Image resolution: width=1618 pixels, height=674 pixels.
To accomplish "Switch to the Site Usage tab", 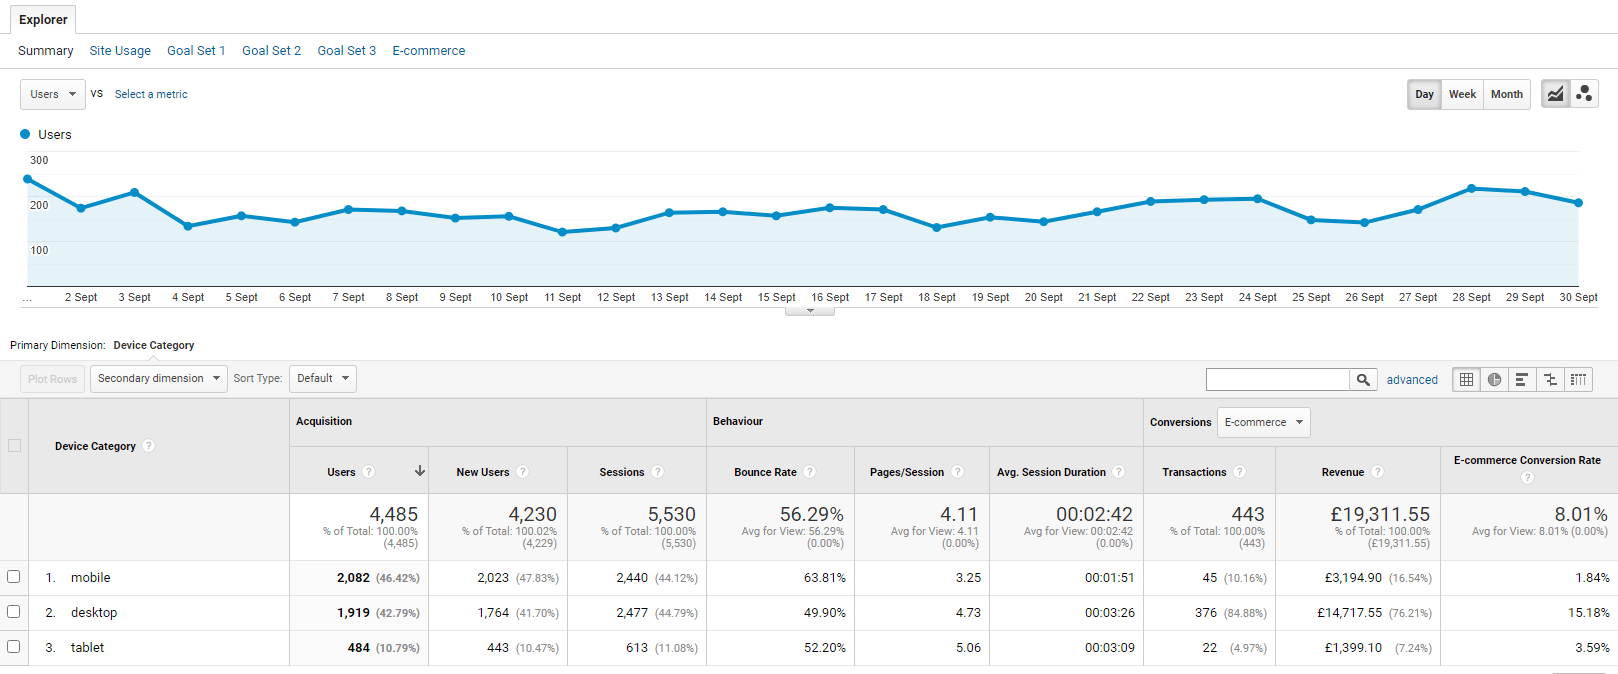I will tap(120, 51).
